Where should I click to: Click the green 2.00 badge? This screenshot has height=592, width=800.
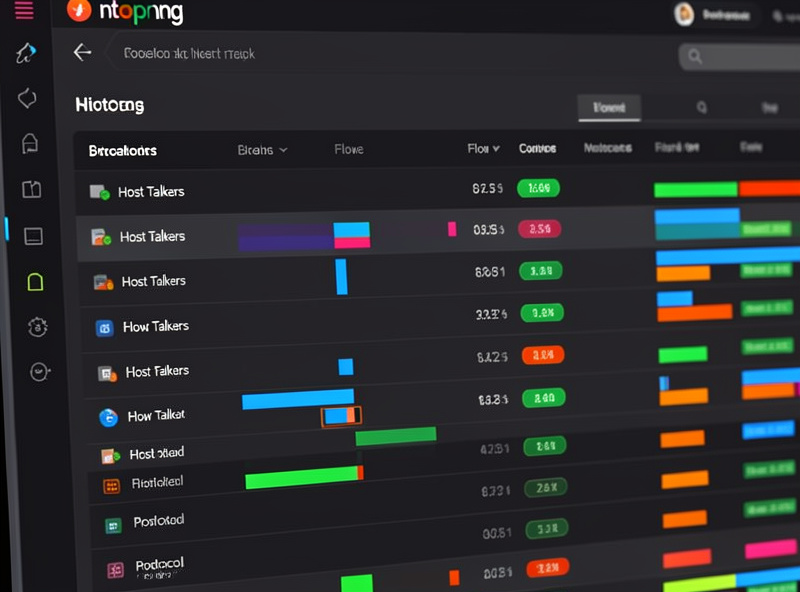pos(544,398)
